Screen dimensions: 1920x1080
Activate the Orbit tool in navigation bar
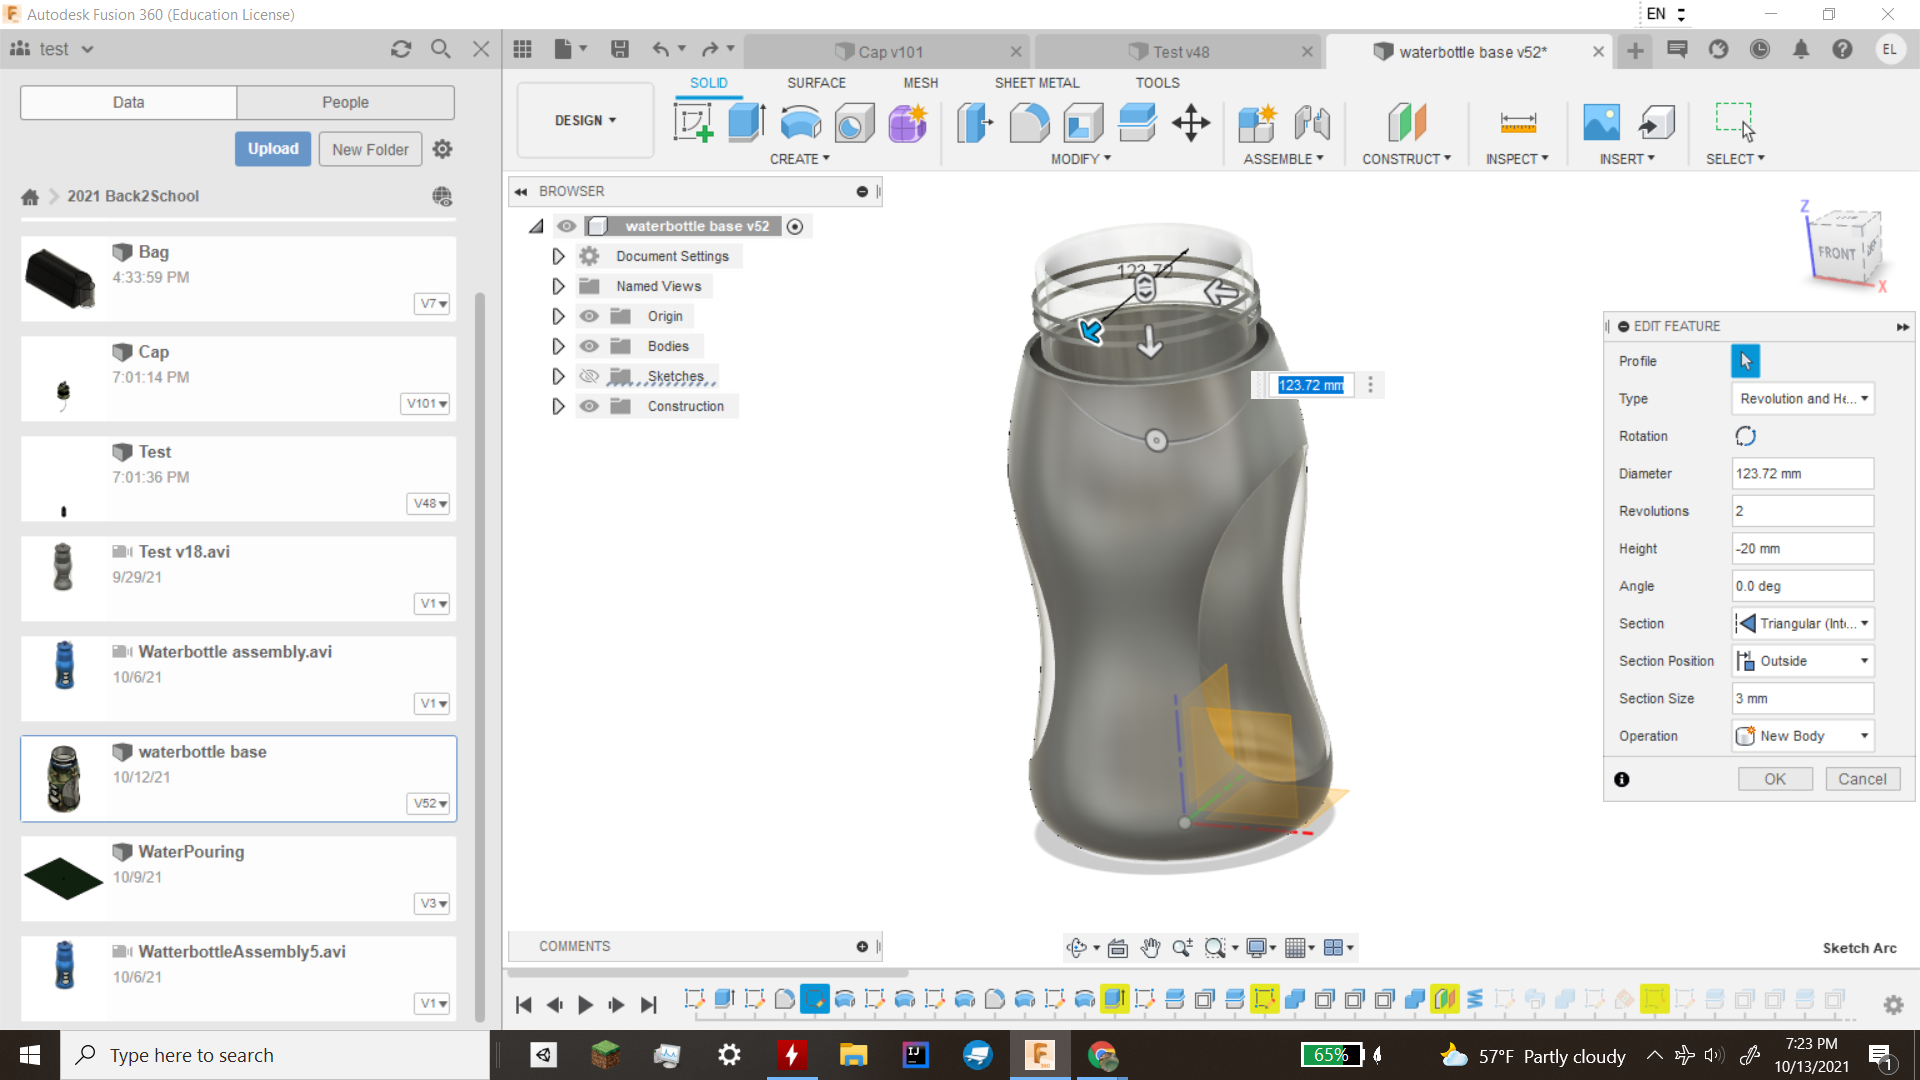(x=1079, y=947)
